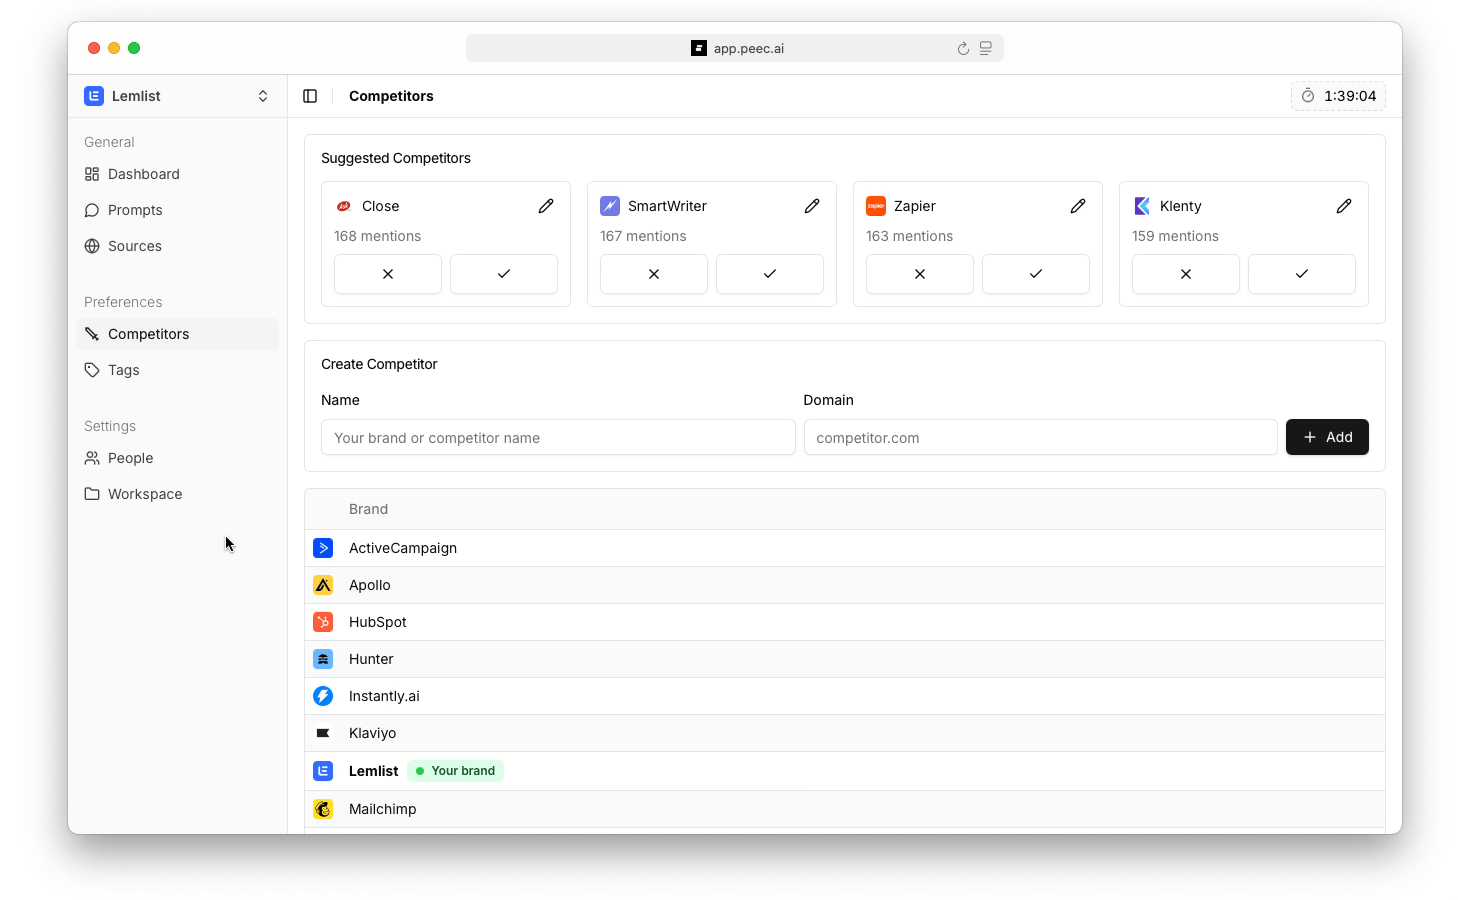Dismiss SmartWriter suggestion
This screenshot has height=900, width=1458.
click(654, 274)
